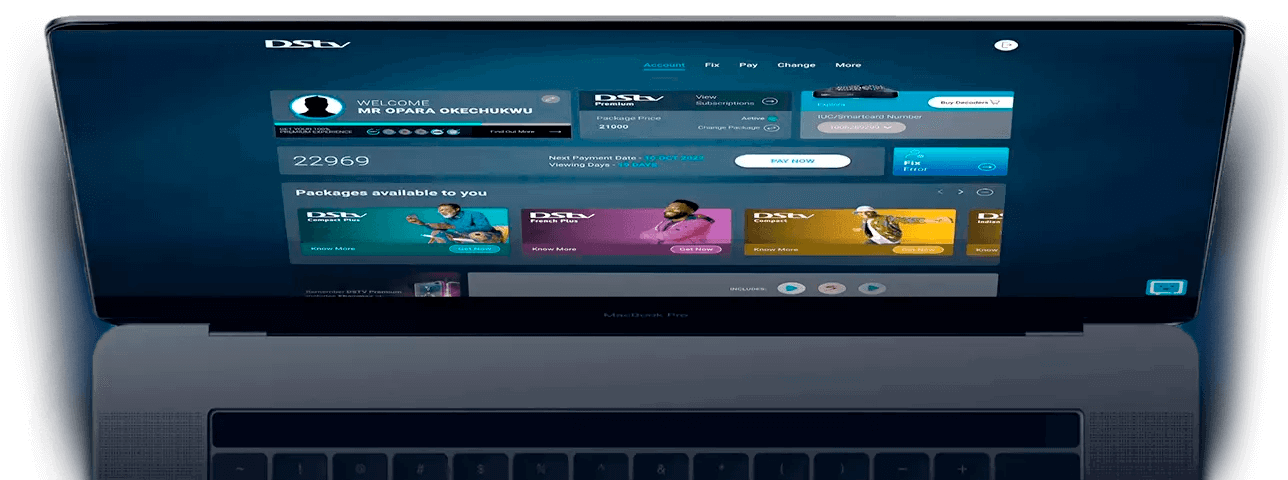Screen dimensions: 1288x480
Task: Click Know More on the yellow Compact card
Action: pyautogui.click(x=776, y=248)
